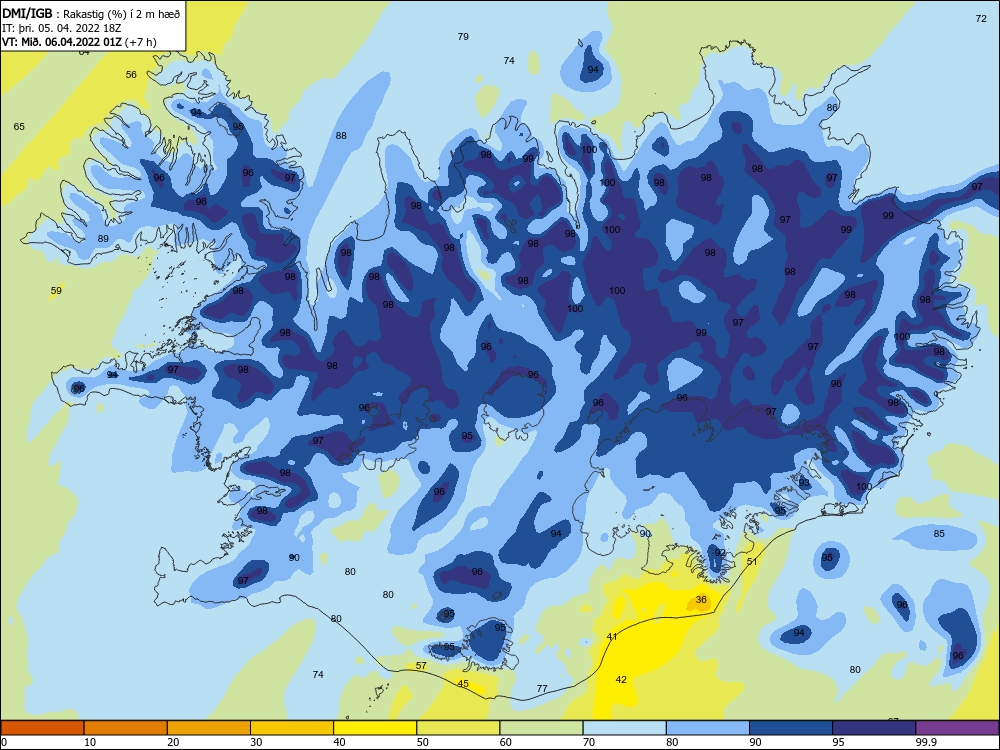
Task: Click the humidity value 77 on the map
Action: tap(542, 688)
